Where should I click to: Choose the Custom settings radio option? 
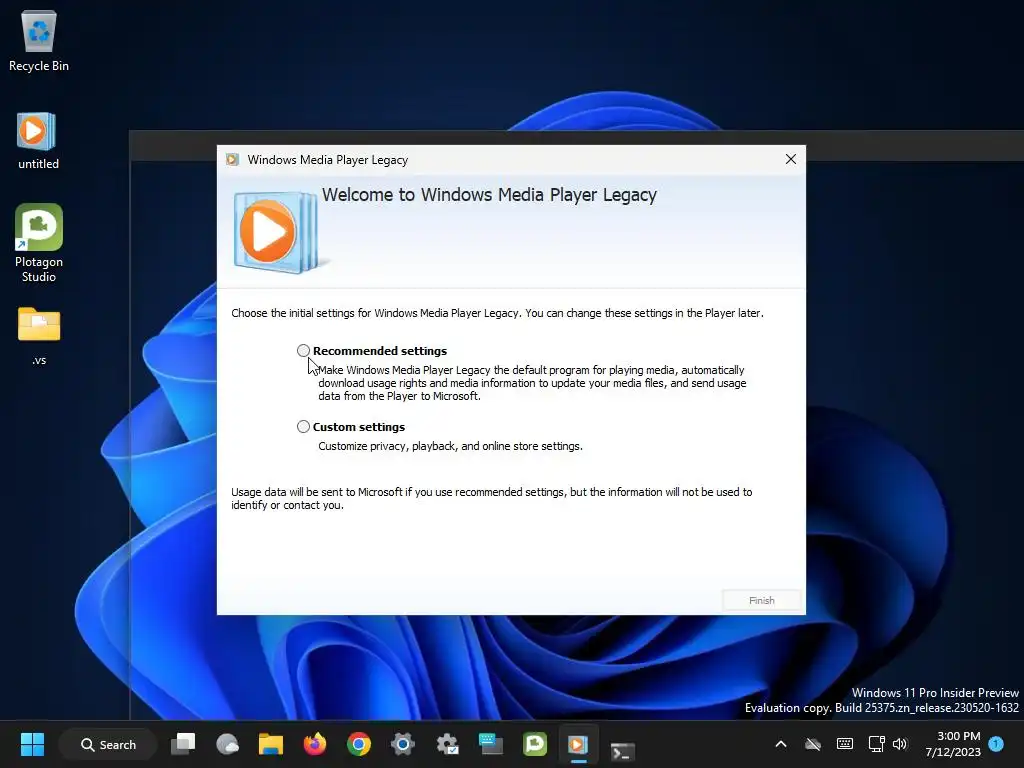point(303,426)
